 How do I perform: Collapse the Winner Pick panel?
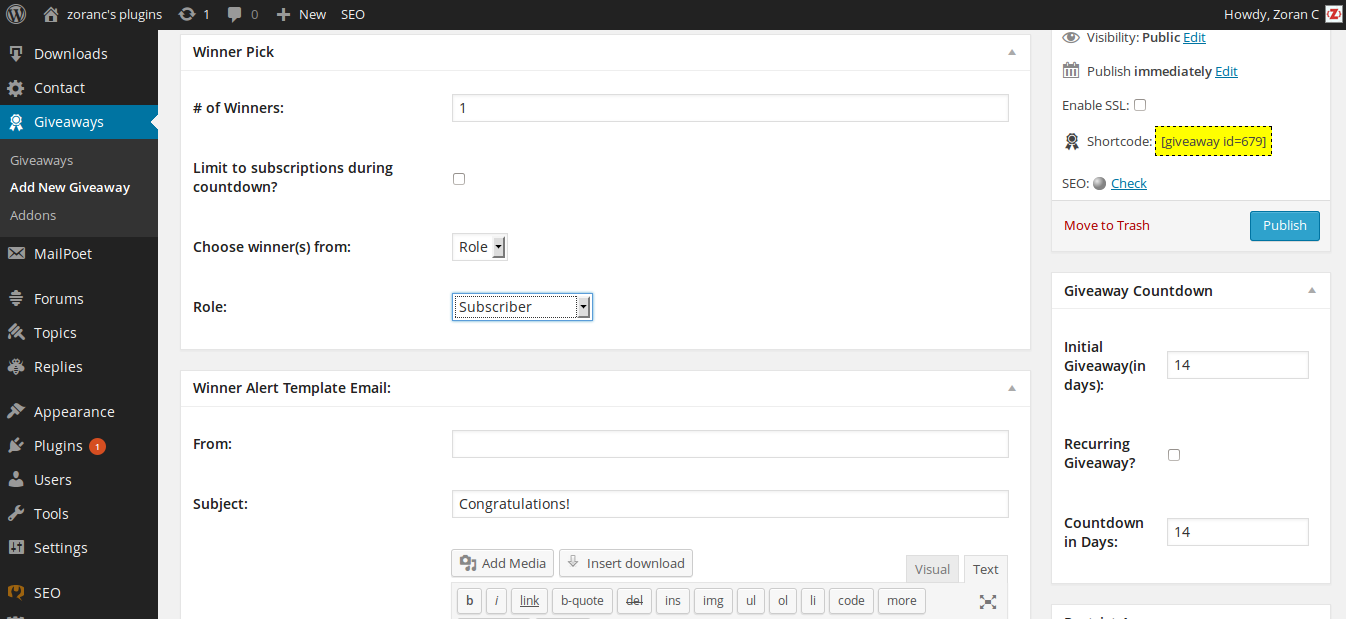tap(1011, 52)
